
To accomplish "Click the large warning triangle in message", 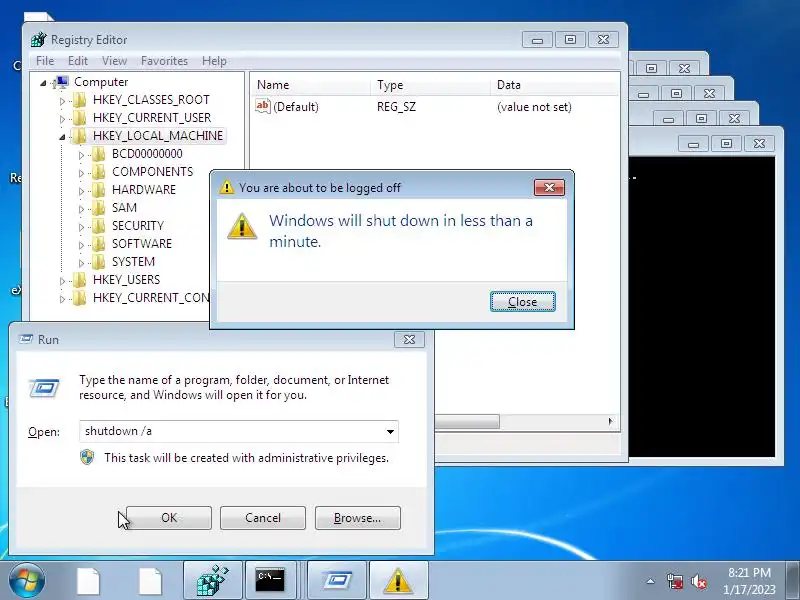I will point(242,226).
